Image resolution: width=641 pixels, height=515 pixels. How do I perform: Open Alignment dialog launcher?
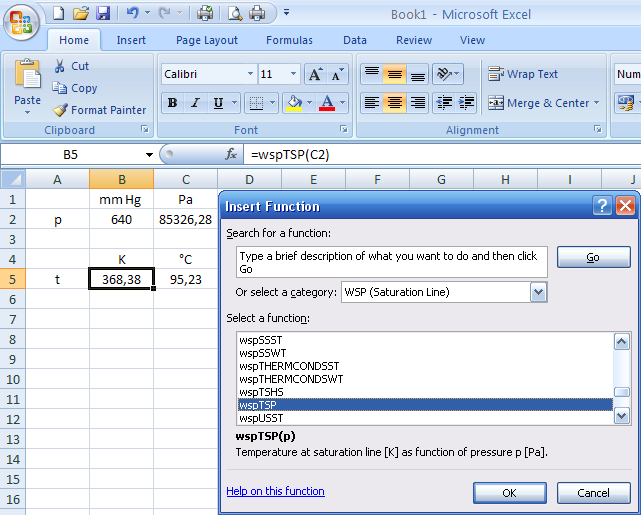(x=598, y=129)
